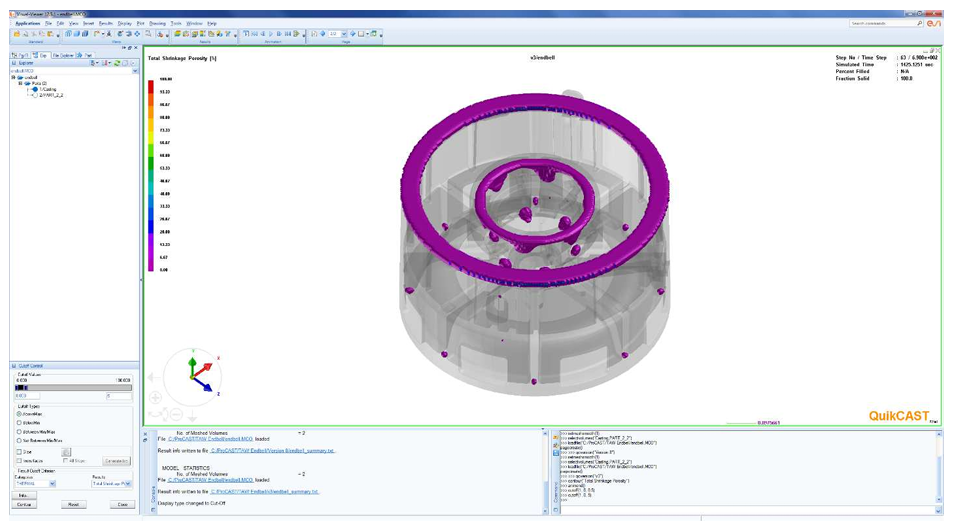Click the last icon in Results toolbar group
Image resolution: width=960 pixels, height=526 pixels.
pyautogui.click(x=227, y=34)
